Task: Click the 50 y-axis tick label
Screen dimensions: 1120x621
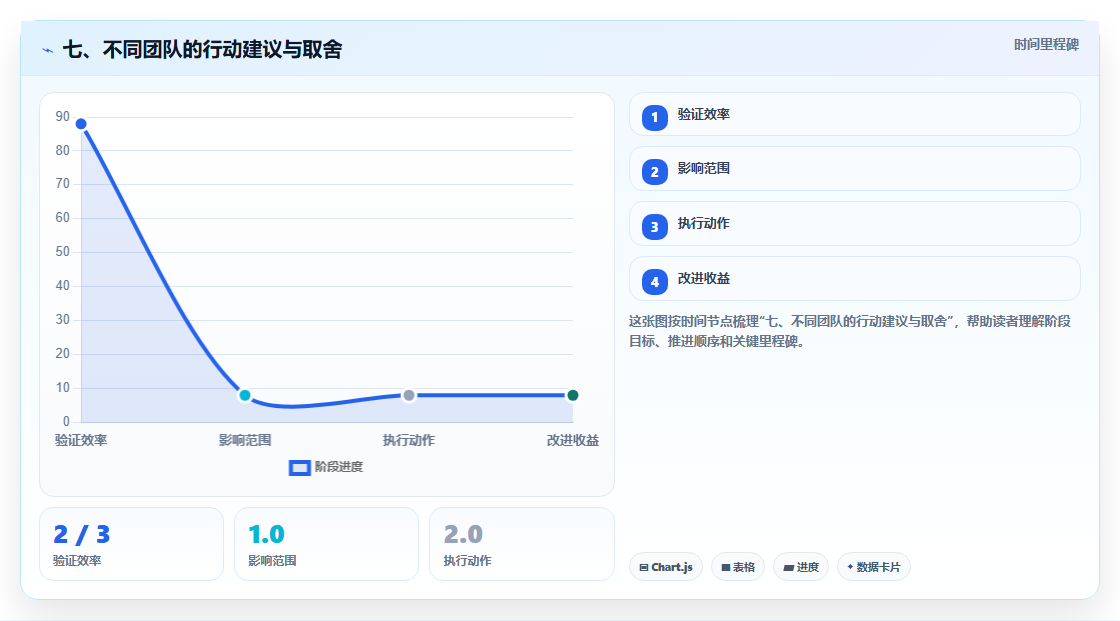Action: pos(63,252)
